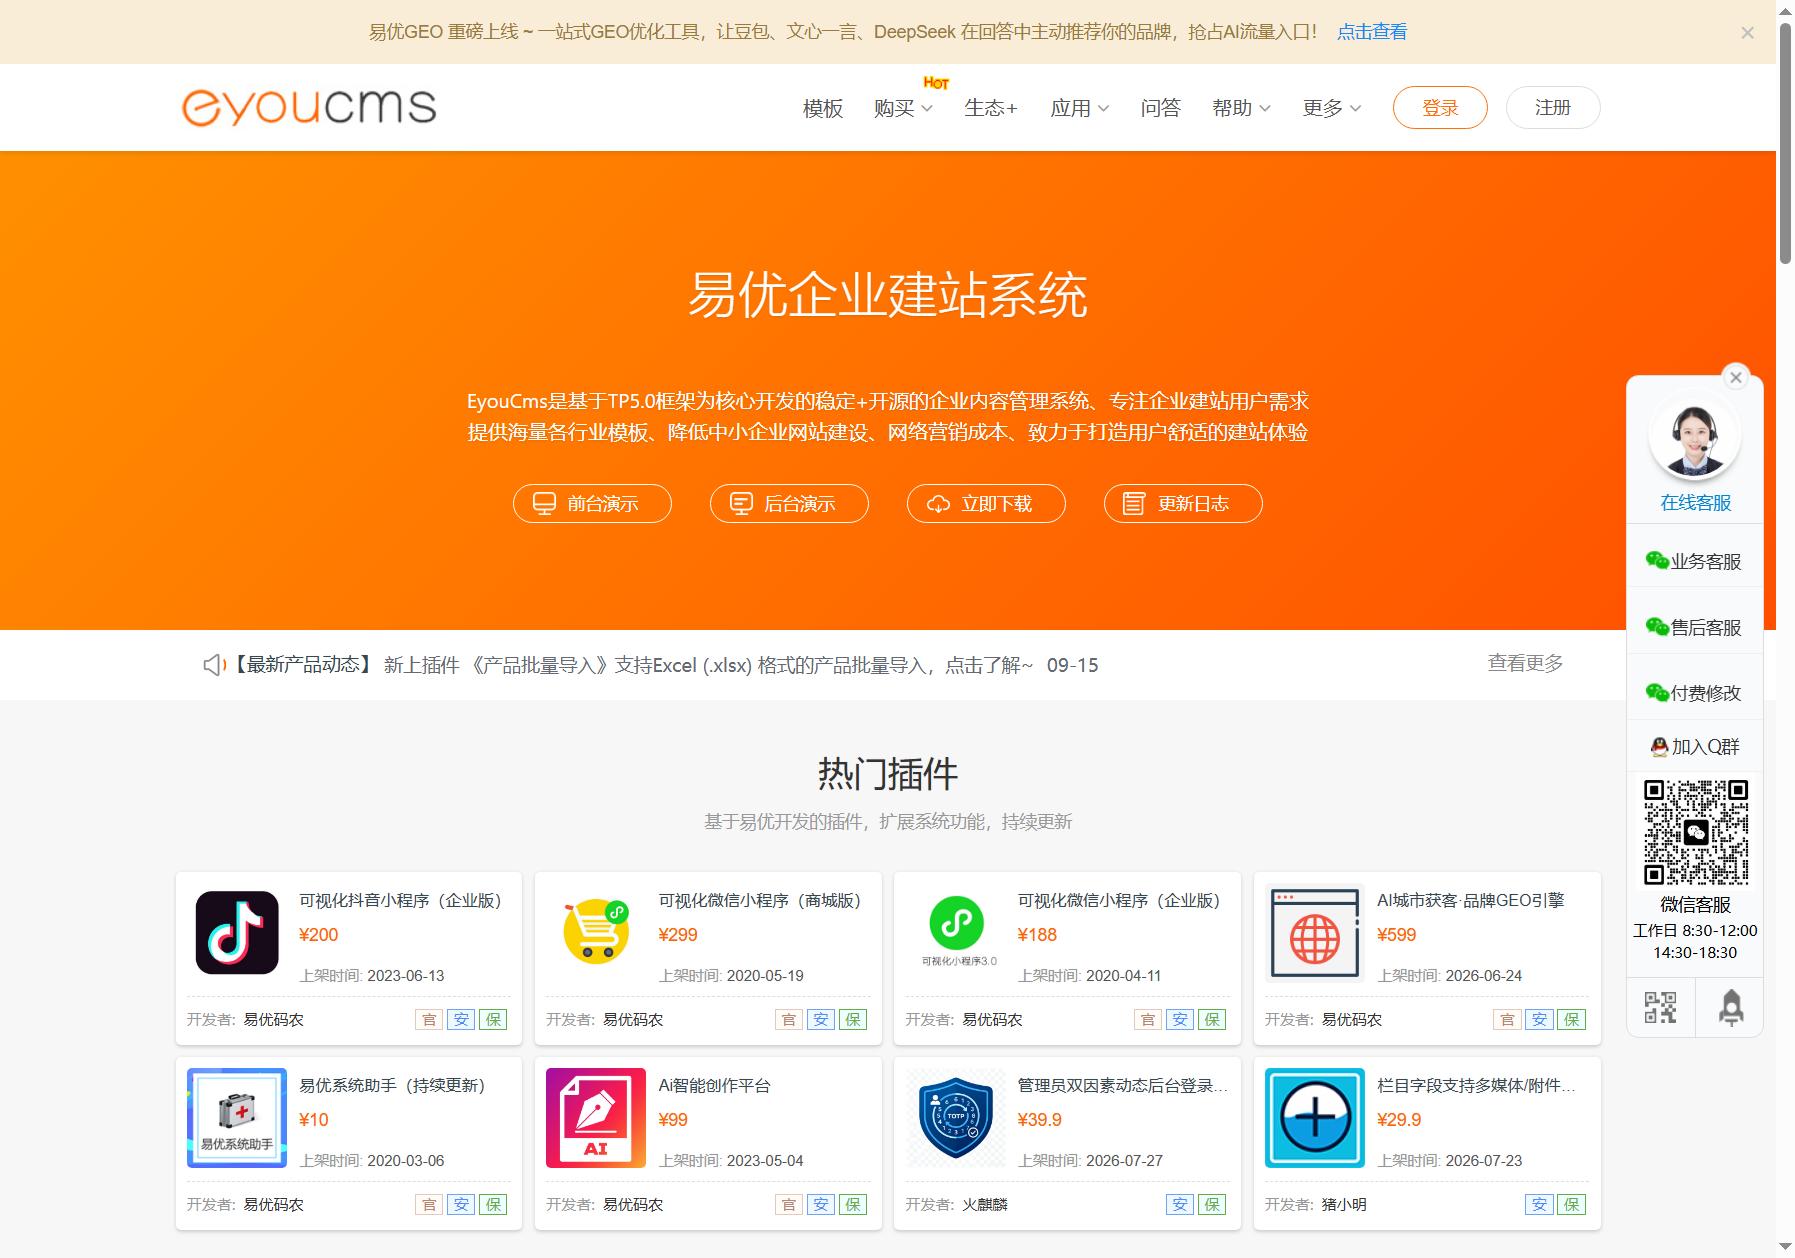Follow the 点击查看 banner link
Viewport: 1795px width, 1258px height.
coord(1372,32)
